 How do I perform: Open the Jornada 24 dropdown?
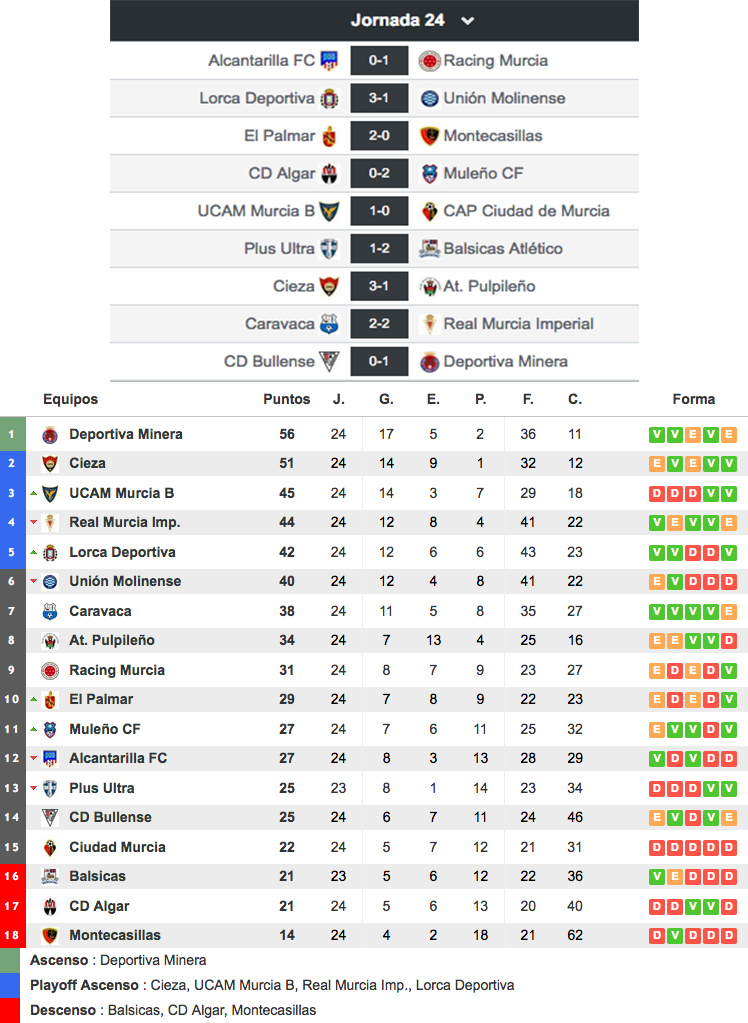coord(467,20)
